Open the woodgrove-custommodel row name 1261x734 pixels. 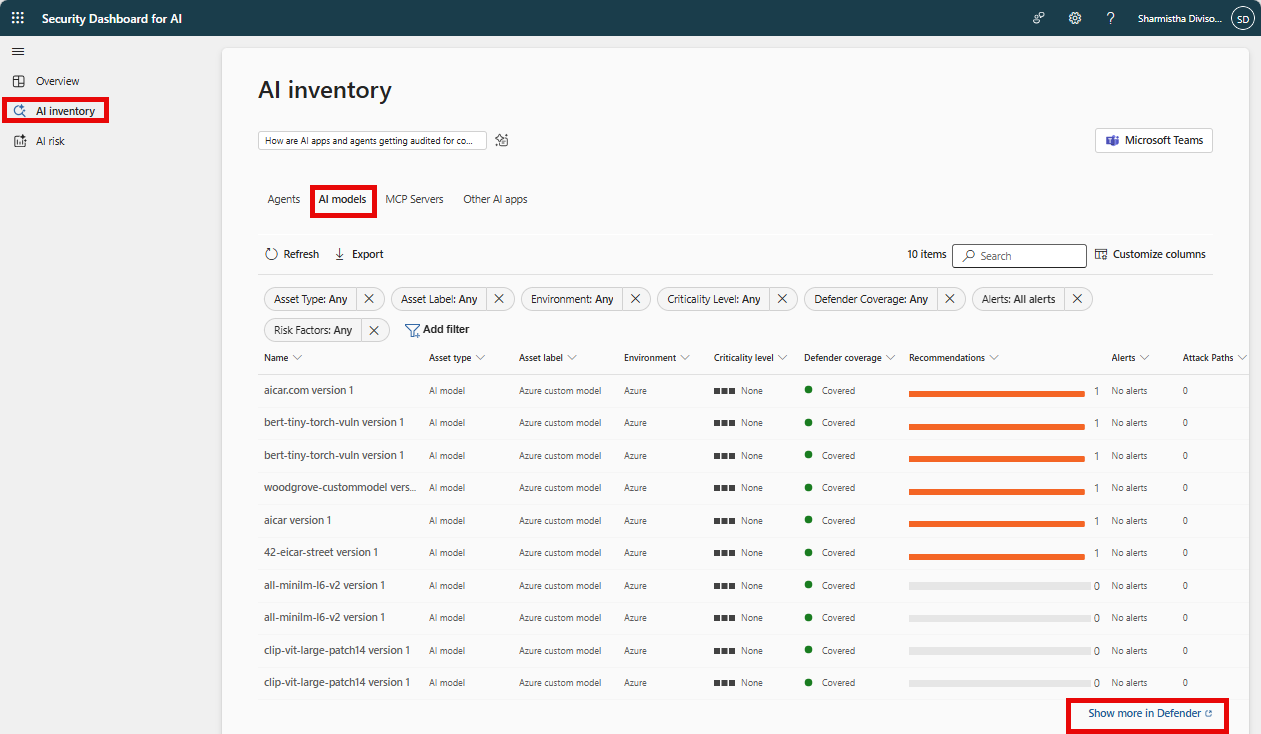340,488
